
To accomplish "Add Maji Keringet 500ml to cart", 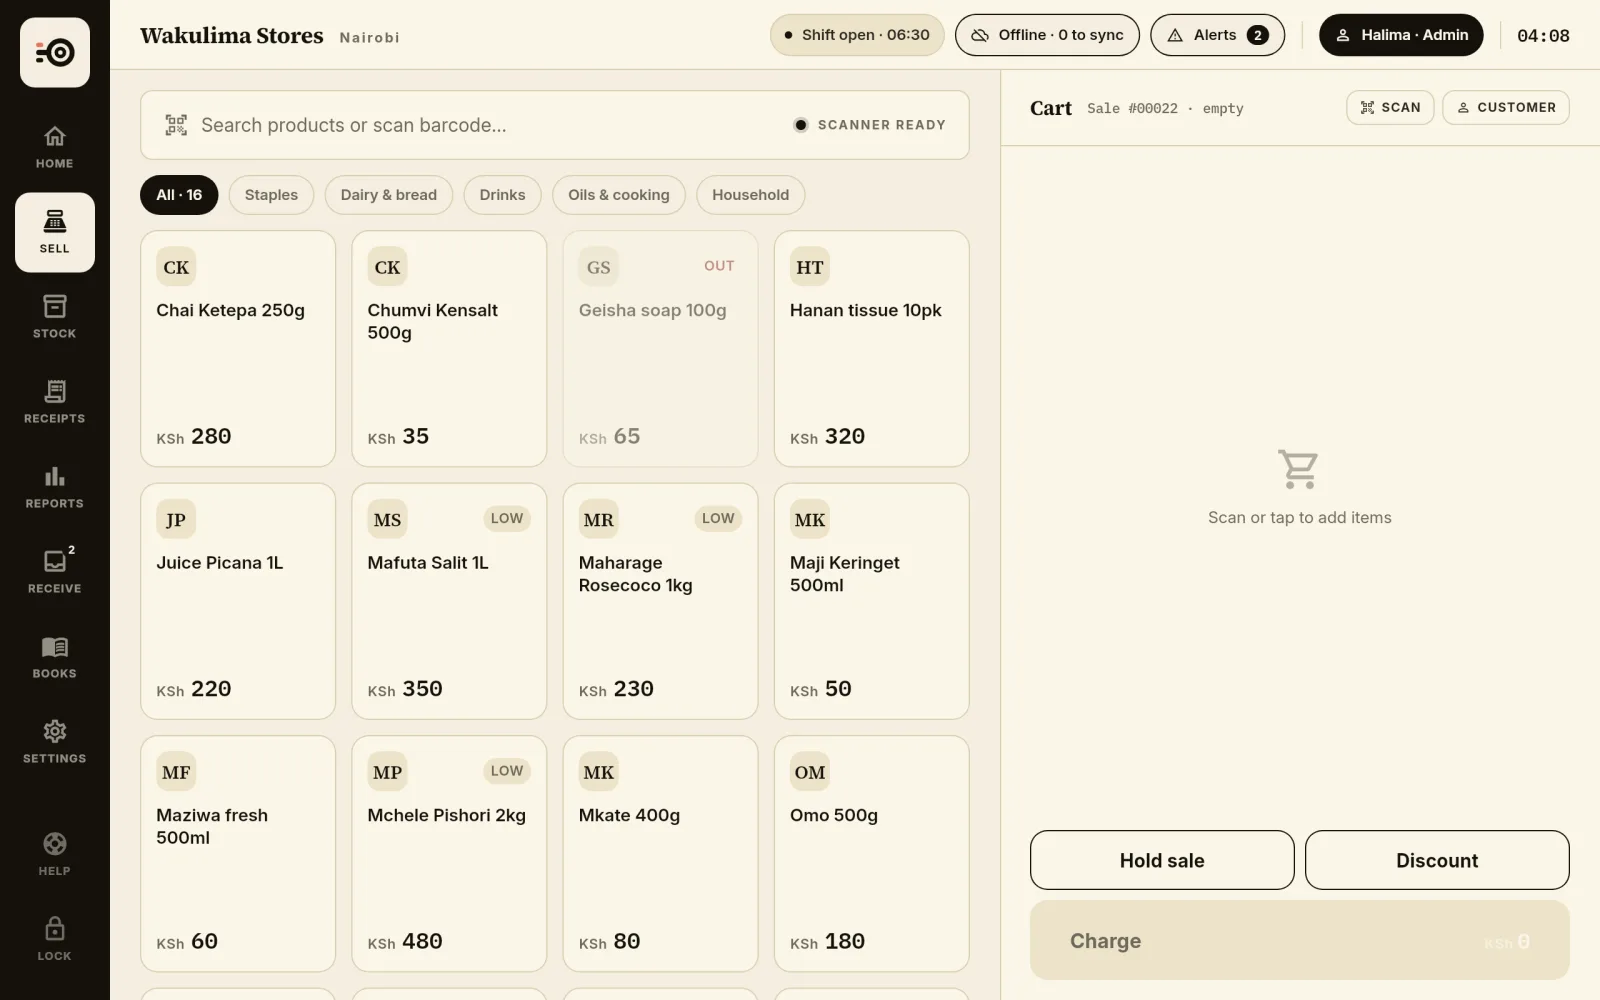I will 872,601.
